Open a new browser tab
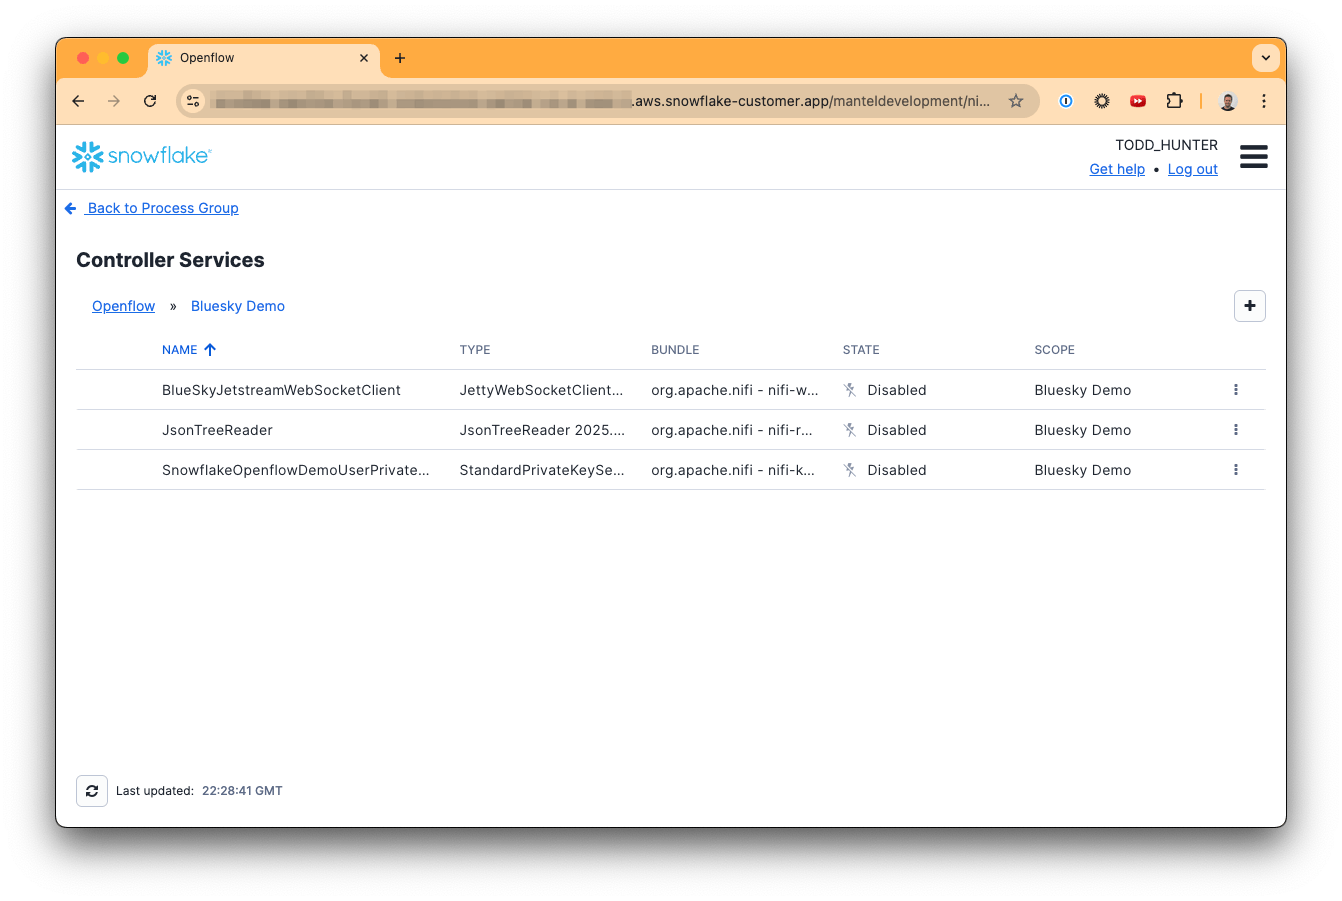The height and width of the screenshot is (901, 1342). coord(400,58)
